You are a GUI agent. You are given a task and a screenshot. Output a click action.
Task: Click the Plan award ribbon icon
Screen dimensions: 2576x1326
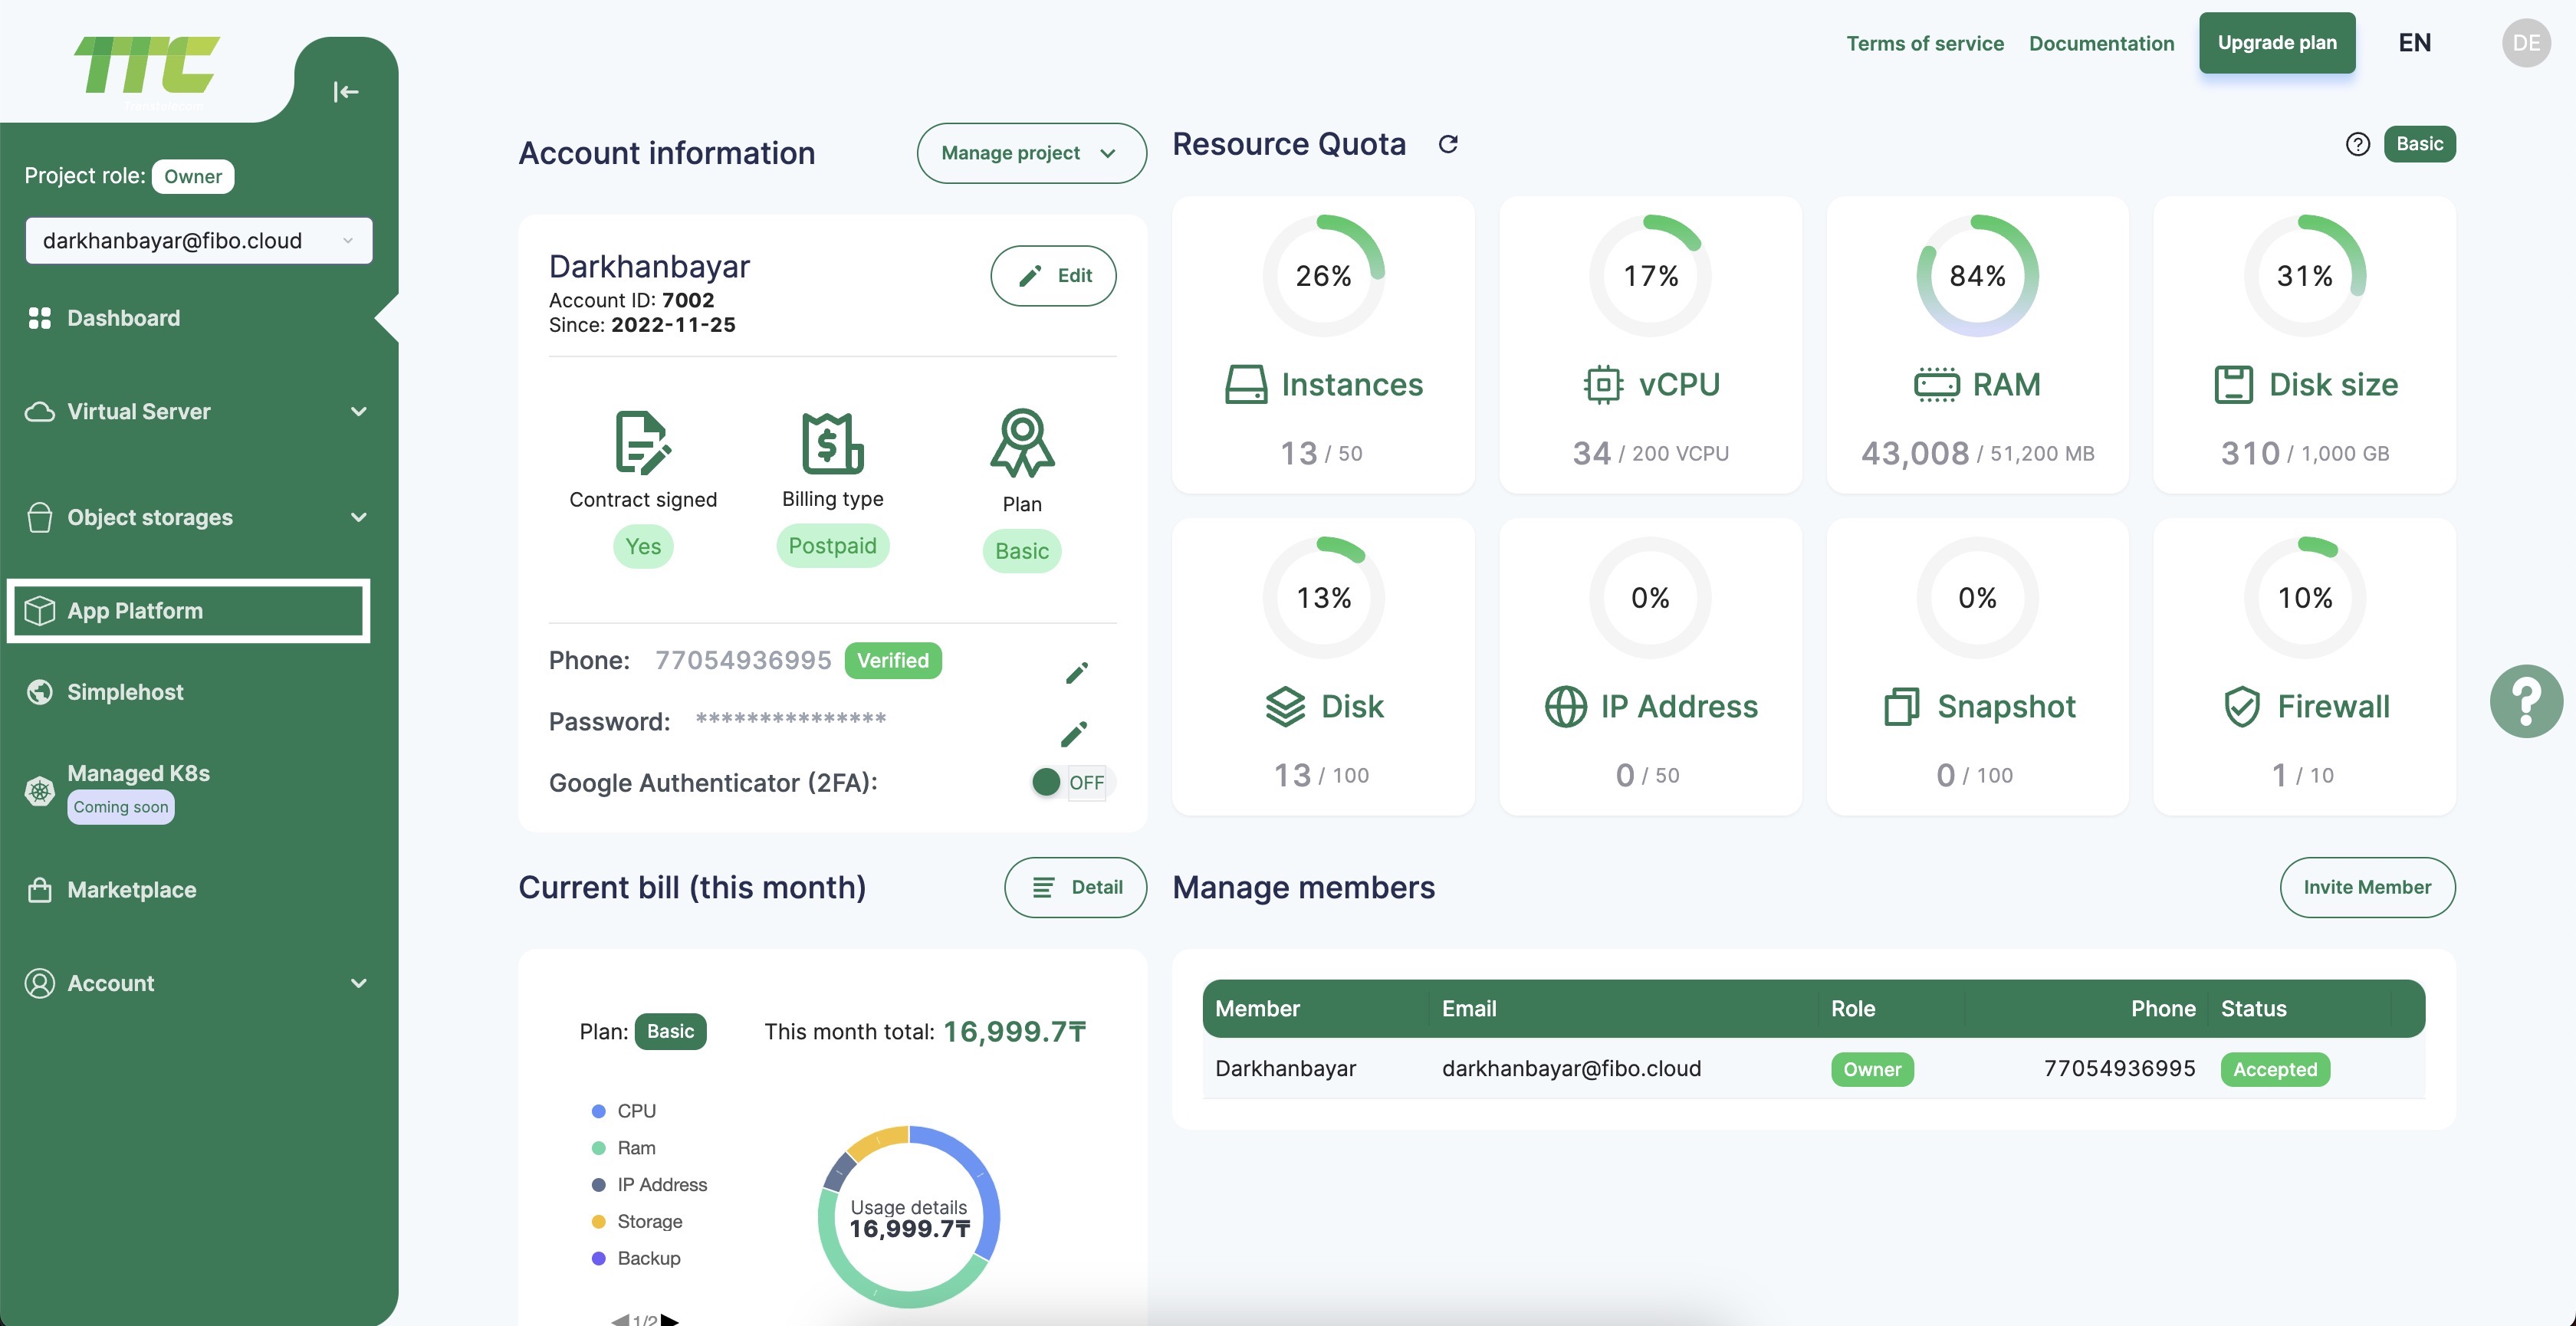[1022, 442]
